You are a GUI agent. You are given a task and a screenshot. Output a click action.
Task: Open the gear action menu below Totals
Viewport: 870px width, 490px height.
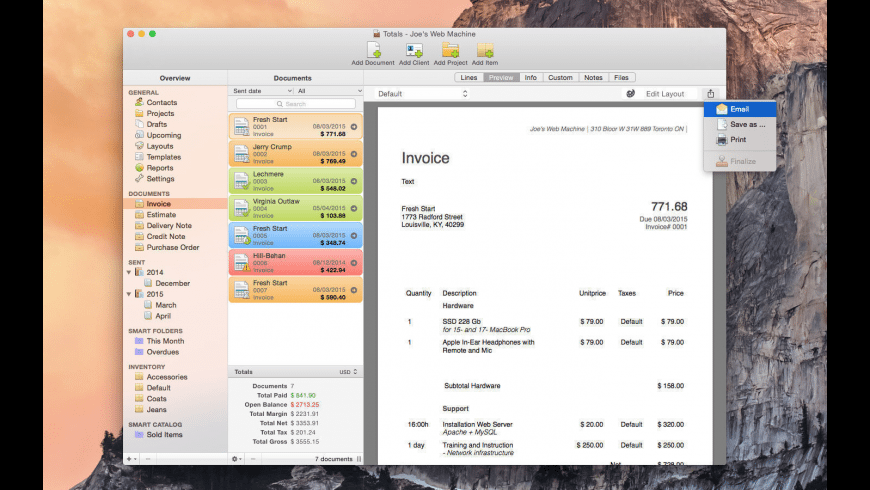point(237,459)
